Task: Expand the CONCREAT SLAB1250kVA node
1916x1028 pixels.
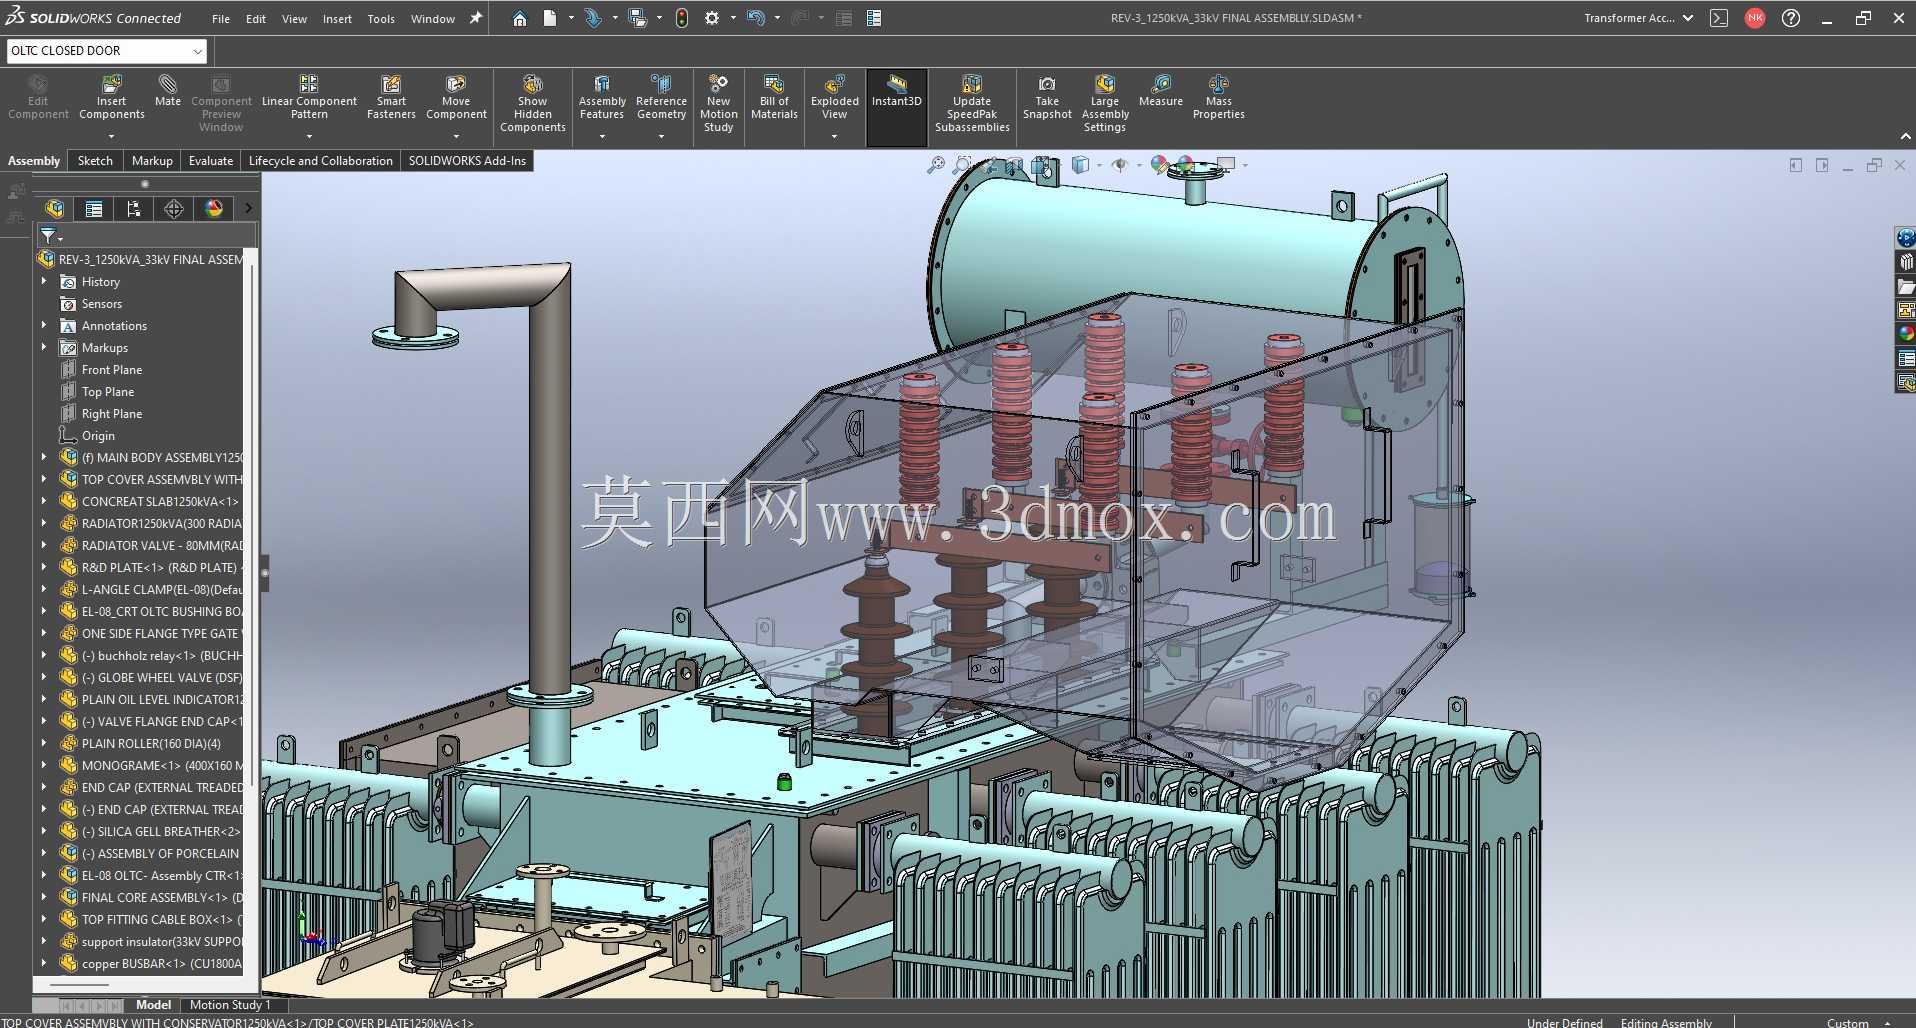Action: click(x=44, y=502)
